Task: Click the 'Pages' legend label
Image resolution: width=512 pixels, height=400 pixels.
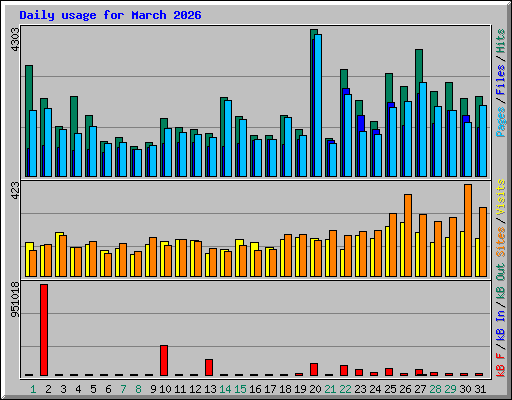Action: click(x=501, y=122)
